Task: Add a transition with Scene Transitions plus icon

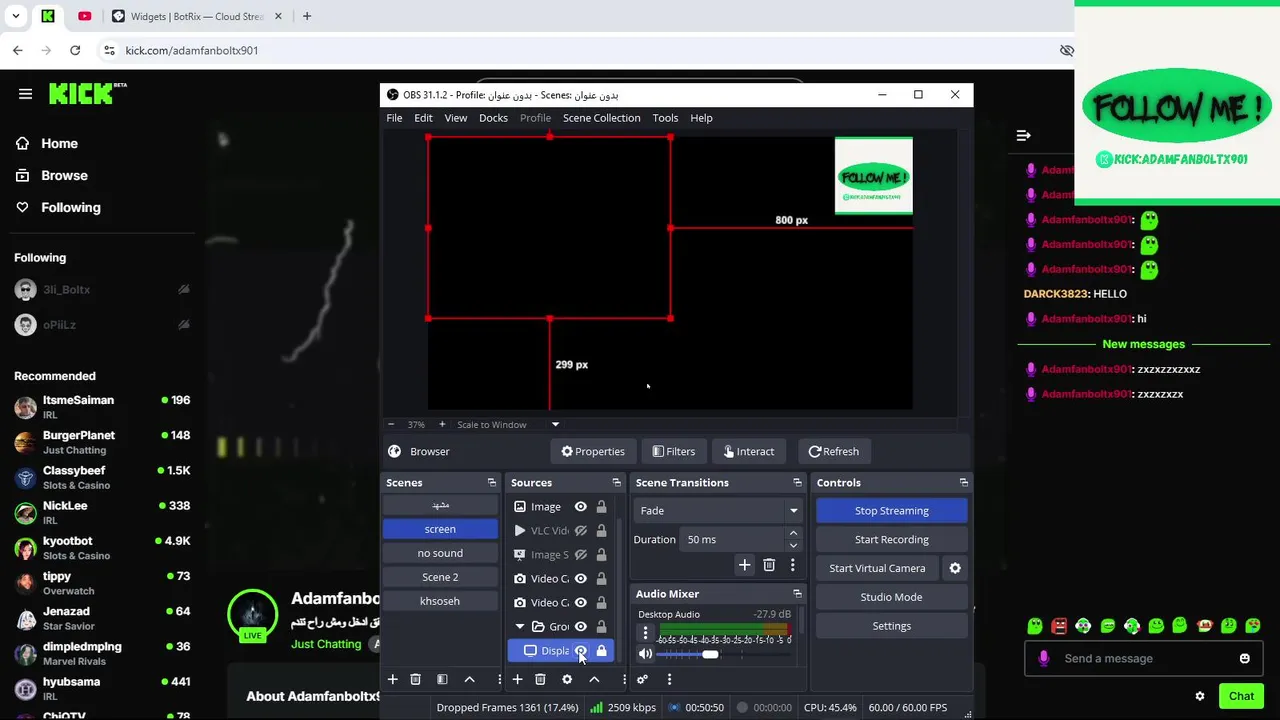Action: click(744, 565)
